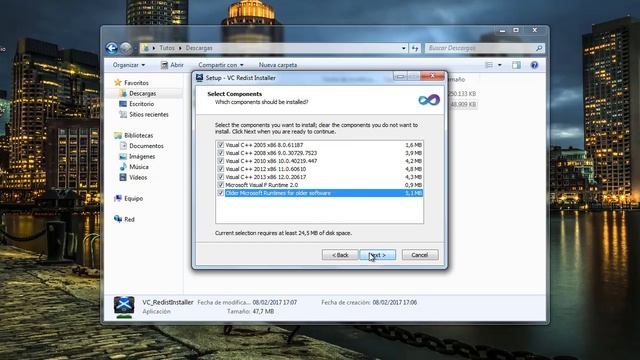Screen dimensions: 640x360
Task: Click '08/02/2017 17:07' modification date in details pane
Action: (275, 302)
